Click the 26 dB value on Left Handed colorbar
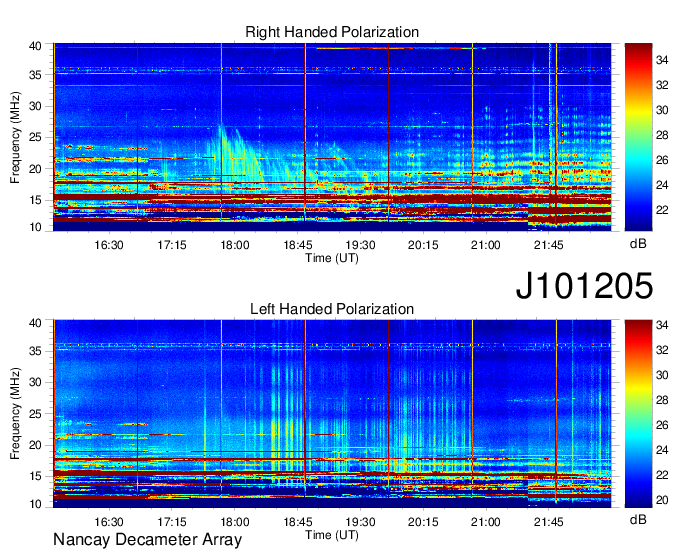The width and height of the screenshot is (680, 552). tap(662, 425)
